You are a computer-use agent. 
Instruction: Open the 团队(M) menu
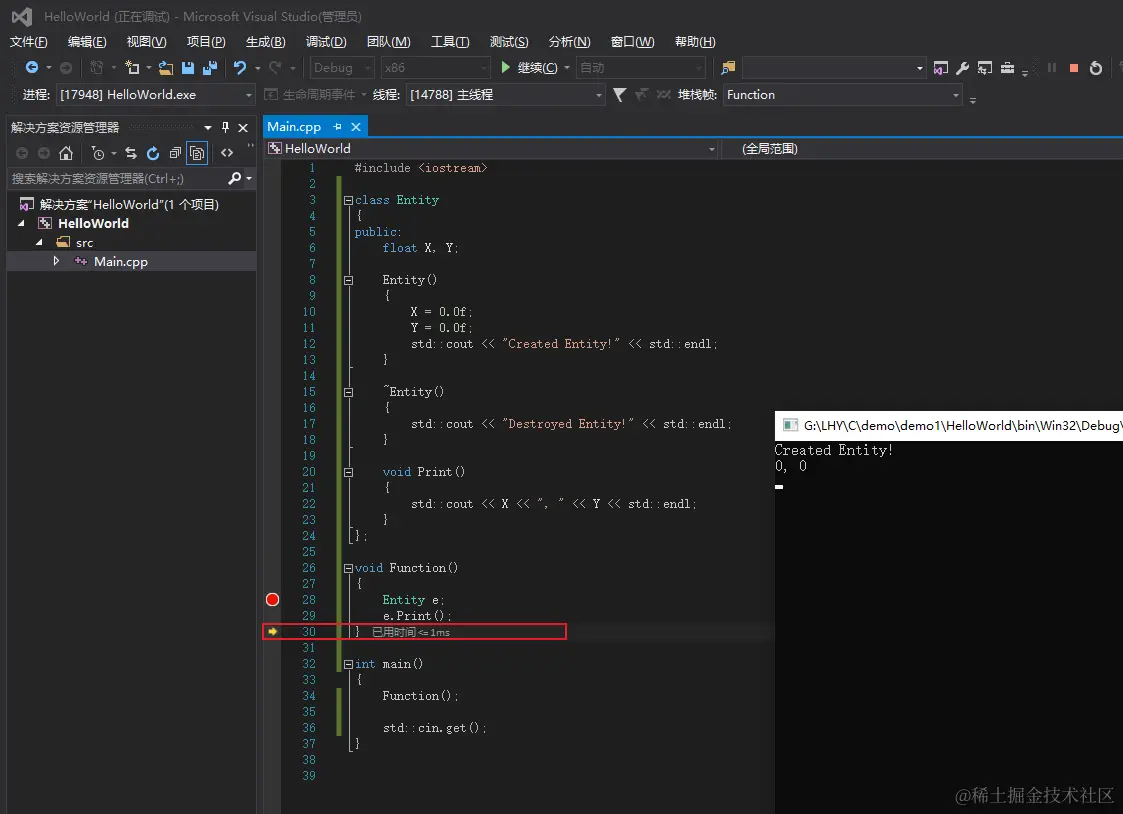388,42
